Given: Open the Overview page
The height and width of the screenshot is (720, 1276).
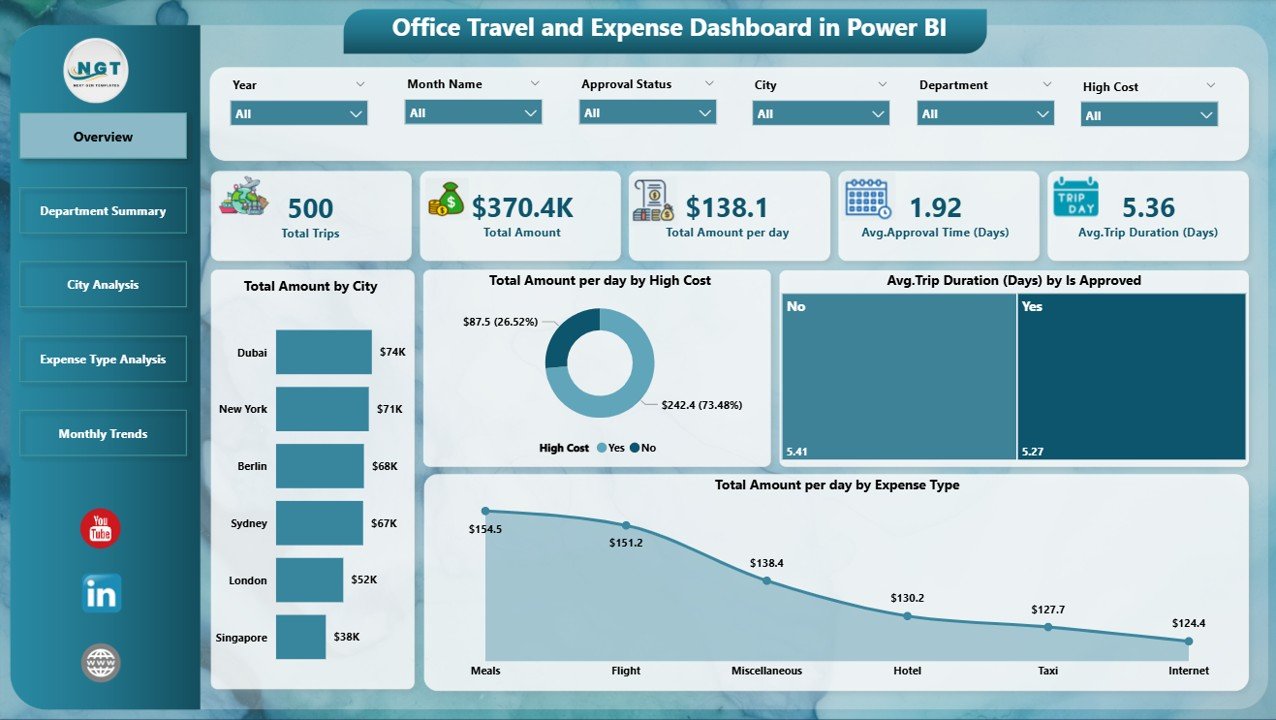Looking at the screenshot, I should pyautogui.click(x=103, y=136).
